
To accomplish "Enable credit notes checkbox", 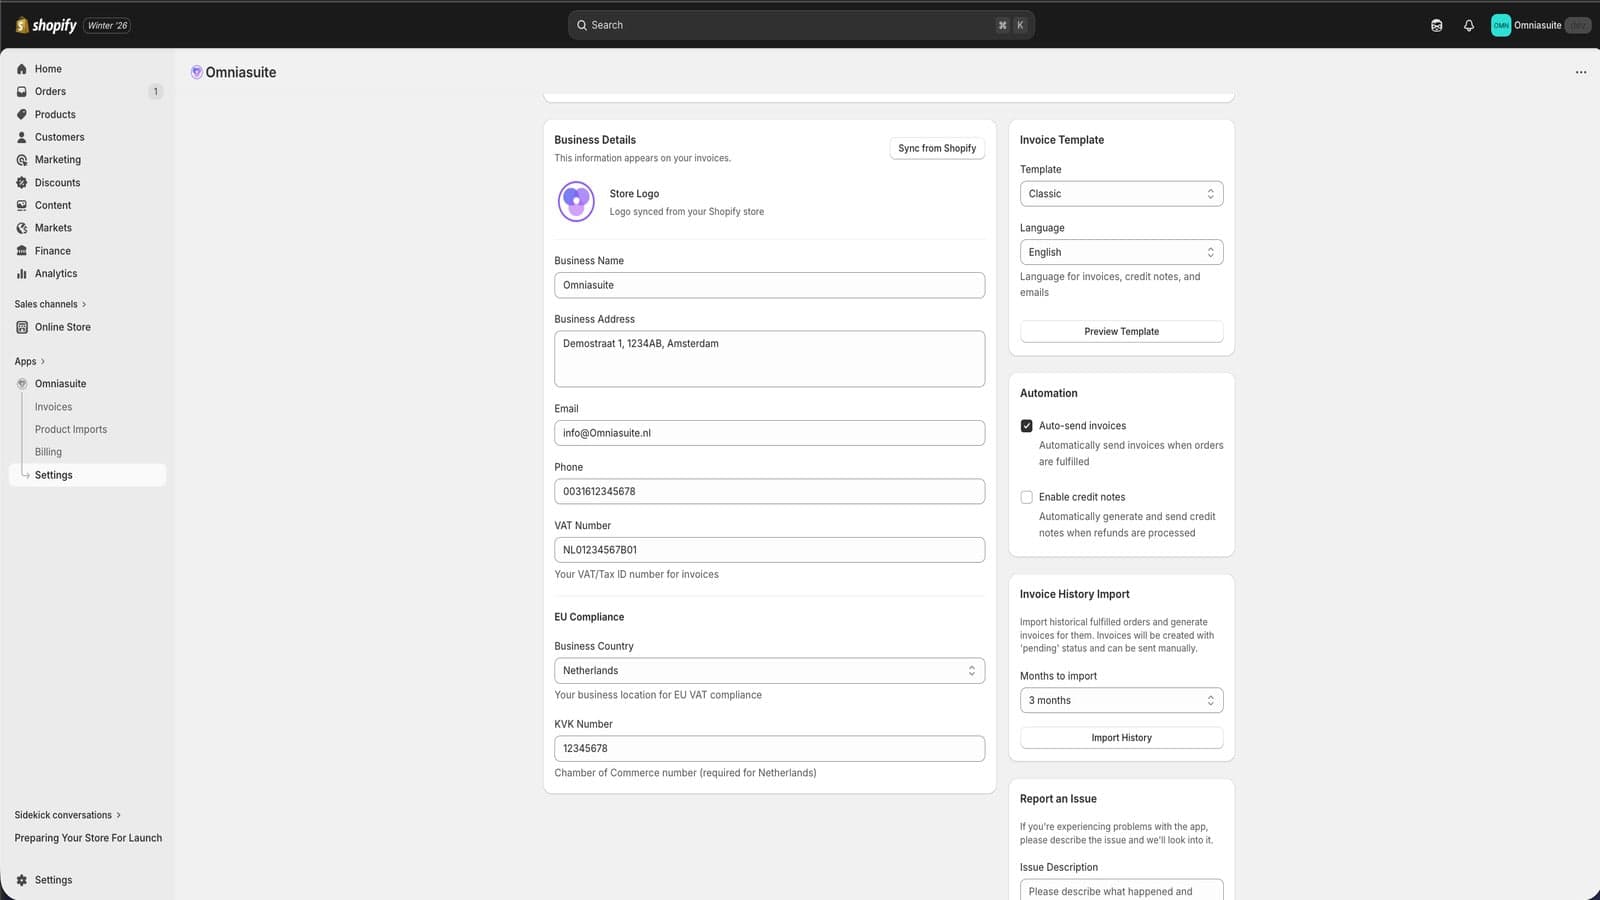I will point(1026,497).
